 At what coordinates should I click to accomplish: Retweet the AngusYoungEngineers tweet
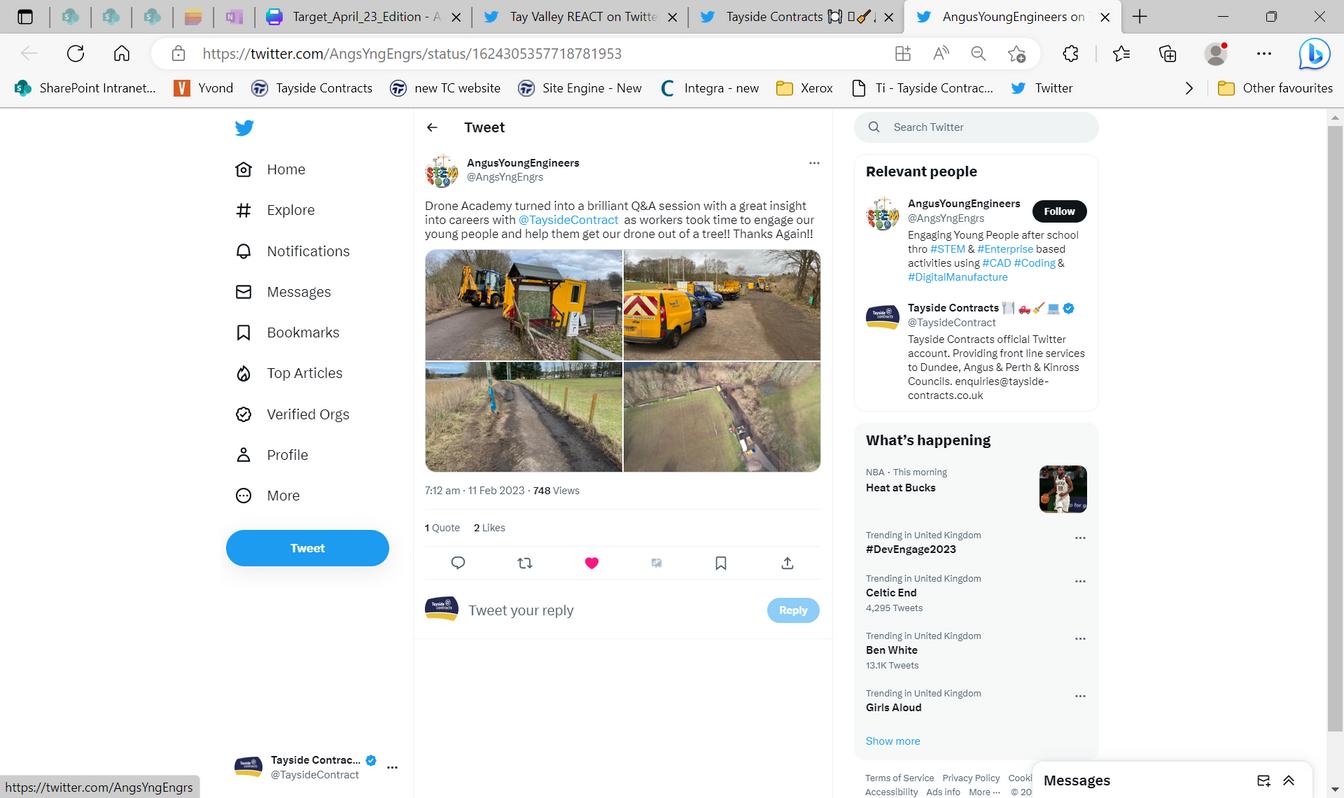point(525,563)
